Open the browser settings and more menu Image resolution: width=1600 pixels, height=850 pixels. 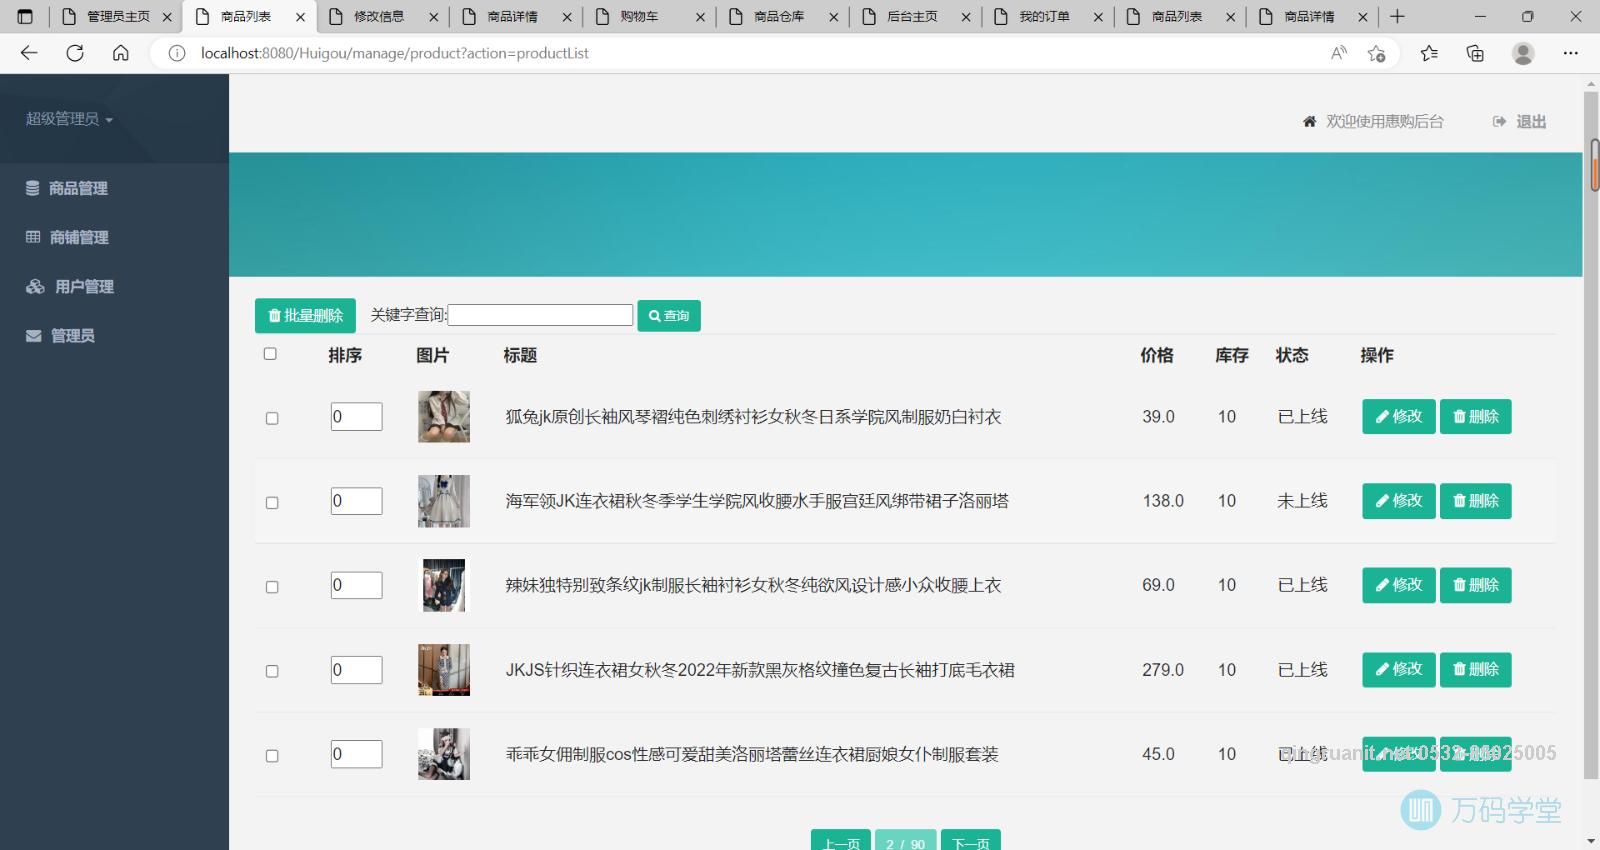(x=1570, y=53)
